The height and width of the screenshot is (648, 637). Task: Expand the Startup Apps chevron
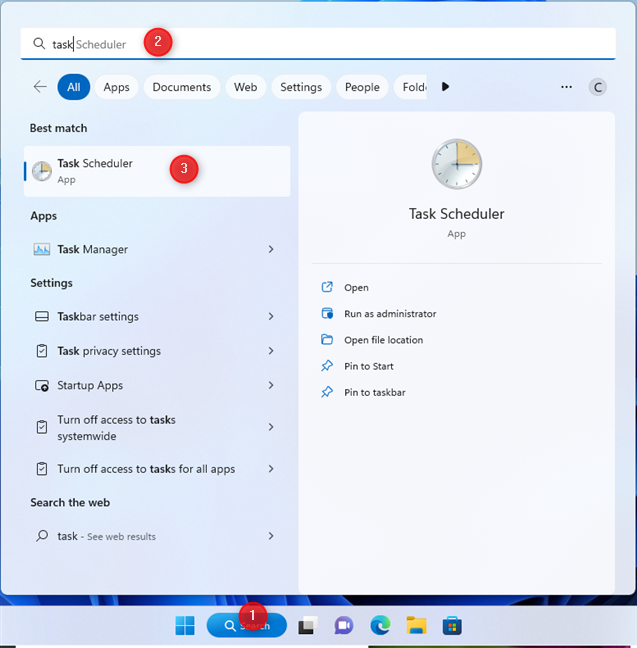(x=271, y=385)
